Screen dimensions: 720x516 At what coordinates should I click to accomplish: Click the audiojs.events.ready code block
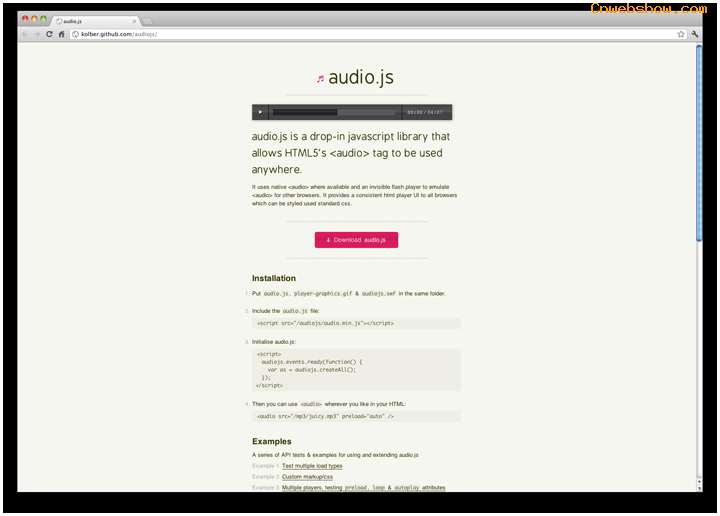356,370
